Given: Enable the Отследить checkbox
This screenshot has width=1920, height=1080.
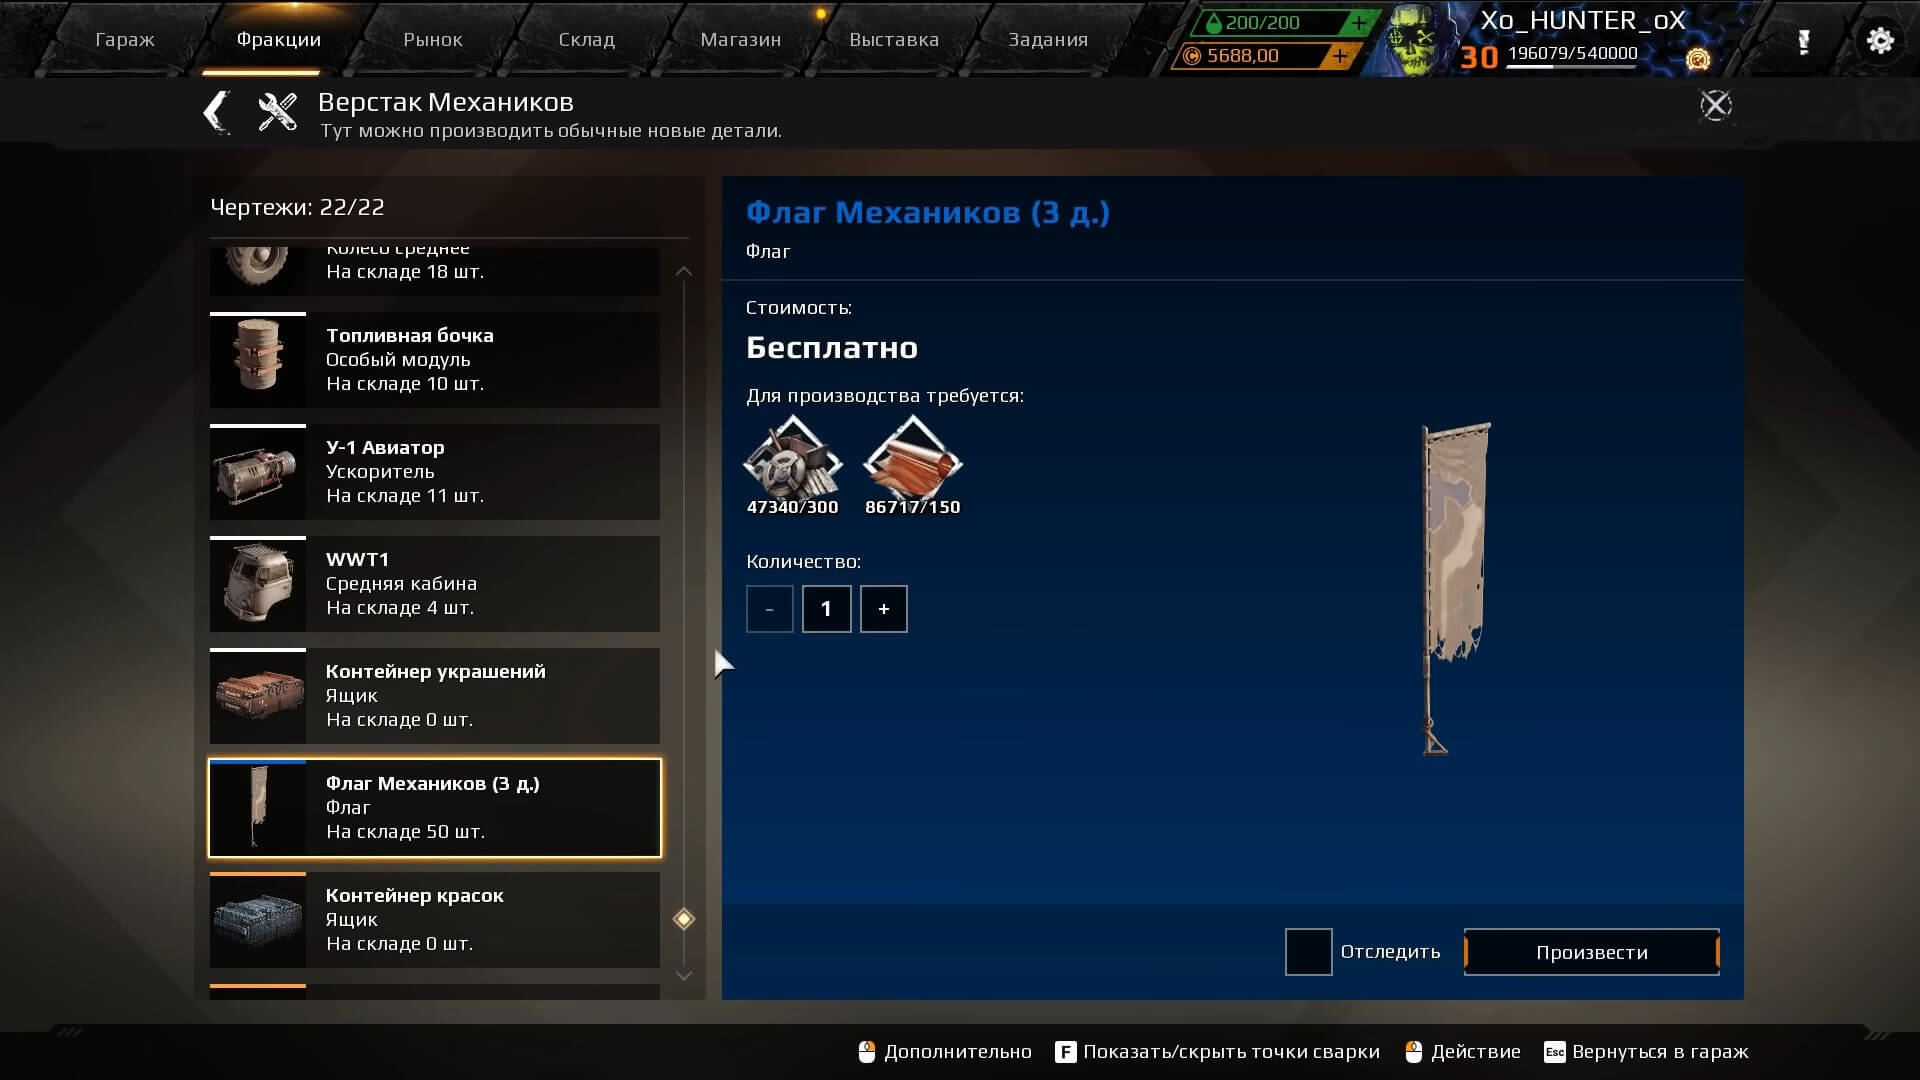Looking at the screenshot, I should point(1308,952).
